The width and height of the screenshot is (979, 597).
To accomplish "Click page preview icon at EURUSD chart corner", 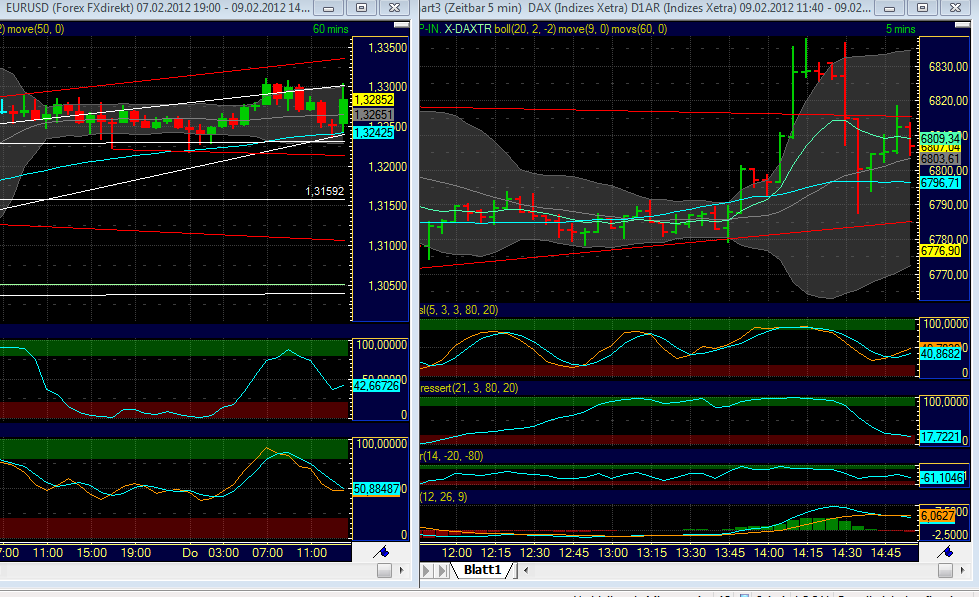I will (x=384, y=570).
